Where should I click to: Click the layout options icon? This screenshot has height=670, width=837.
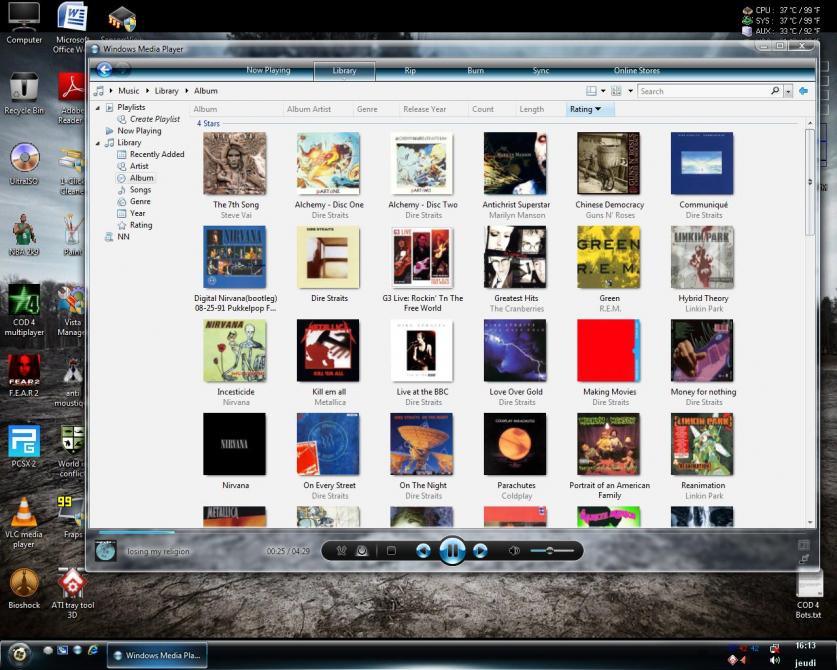(x=591, y=91)
